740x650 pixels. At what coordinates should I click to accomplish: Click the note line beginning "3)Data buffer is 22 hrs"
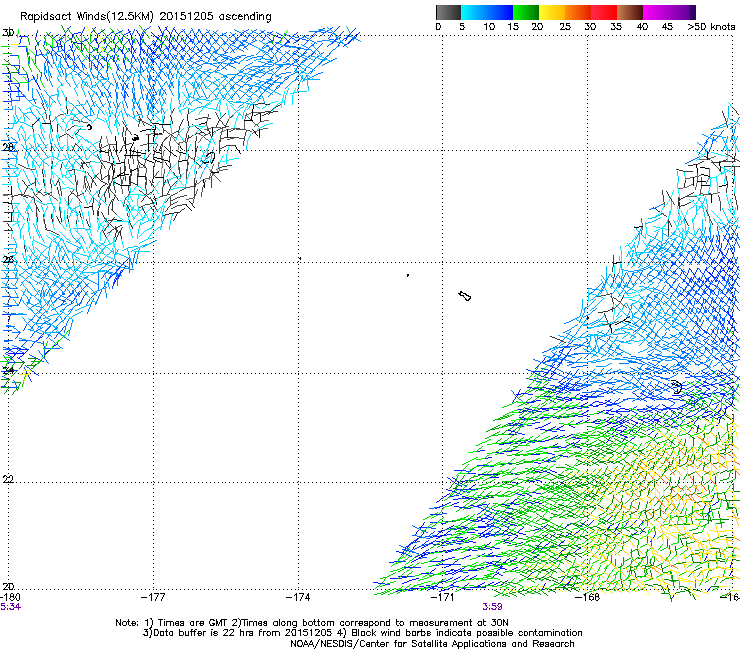[x=362, y=633]
